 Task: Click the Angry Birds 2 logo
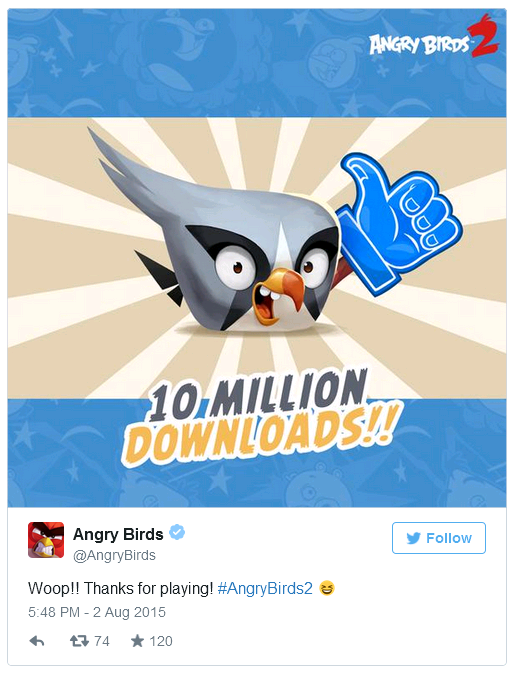point(434,37)
